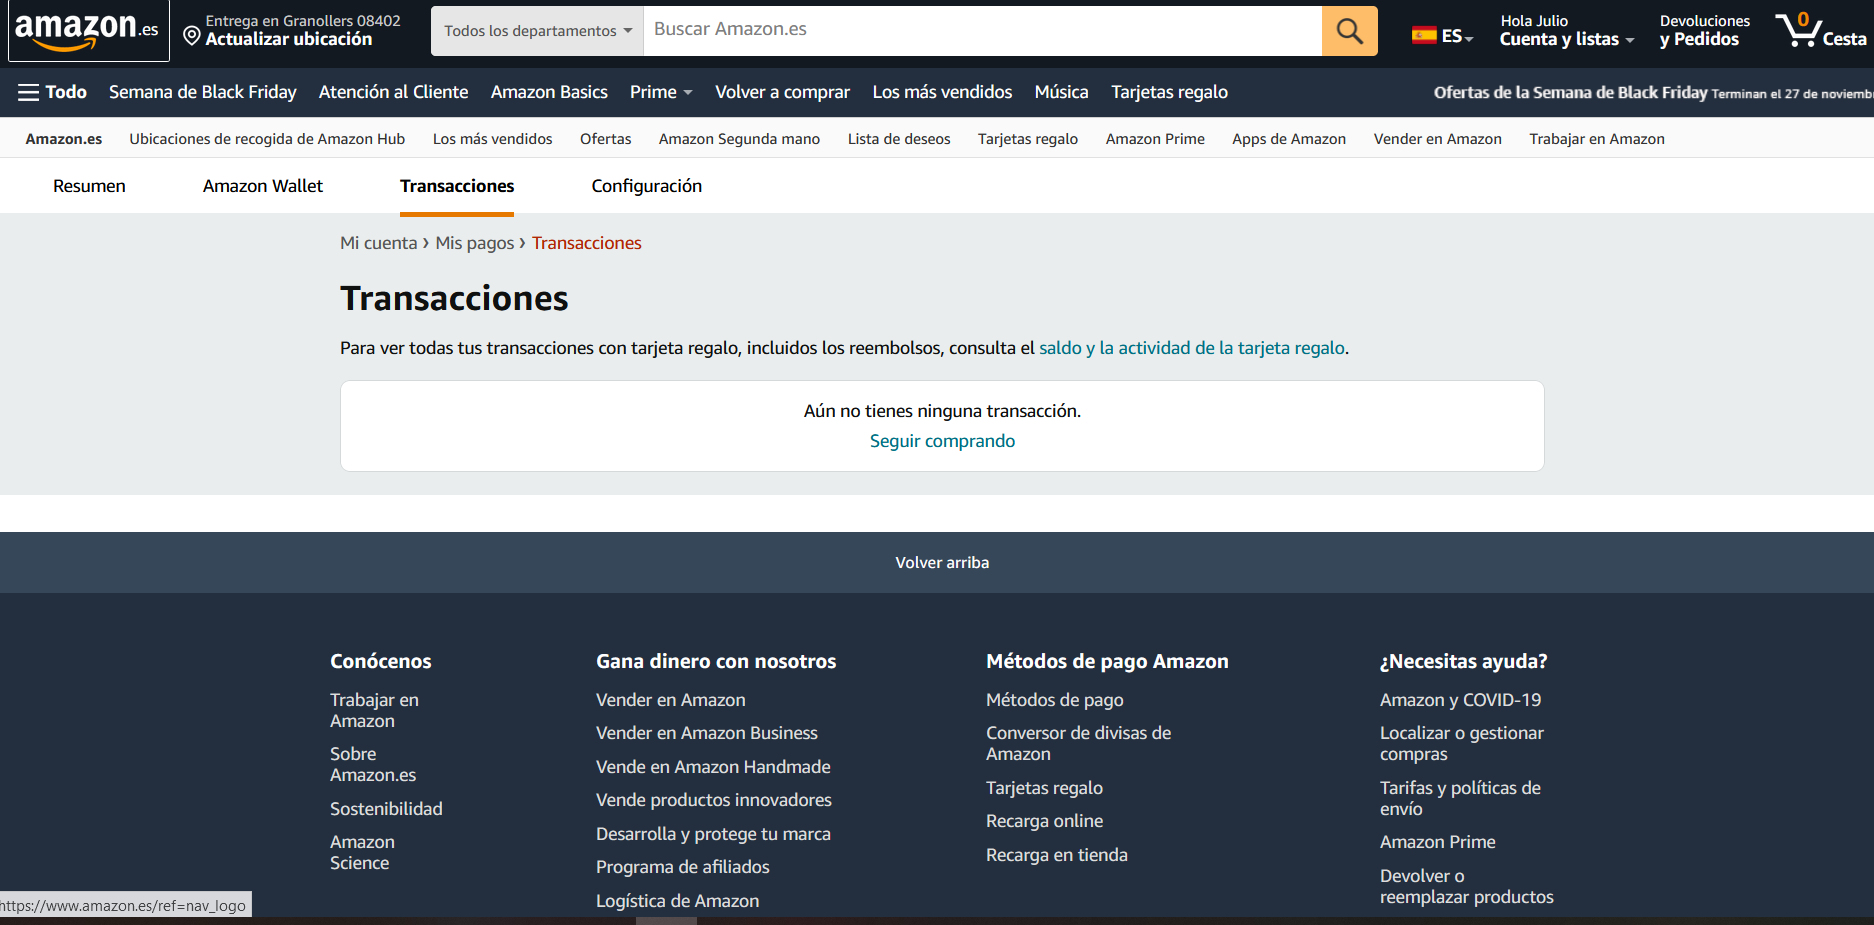This screenshot has height=925, width=1874.
Task: Open Trabajar en Amazon in subnav
Action: (x=1596, y=139)
